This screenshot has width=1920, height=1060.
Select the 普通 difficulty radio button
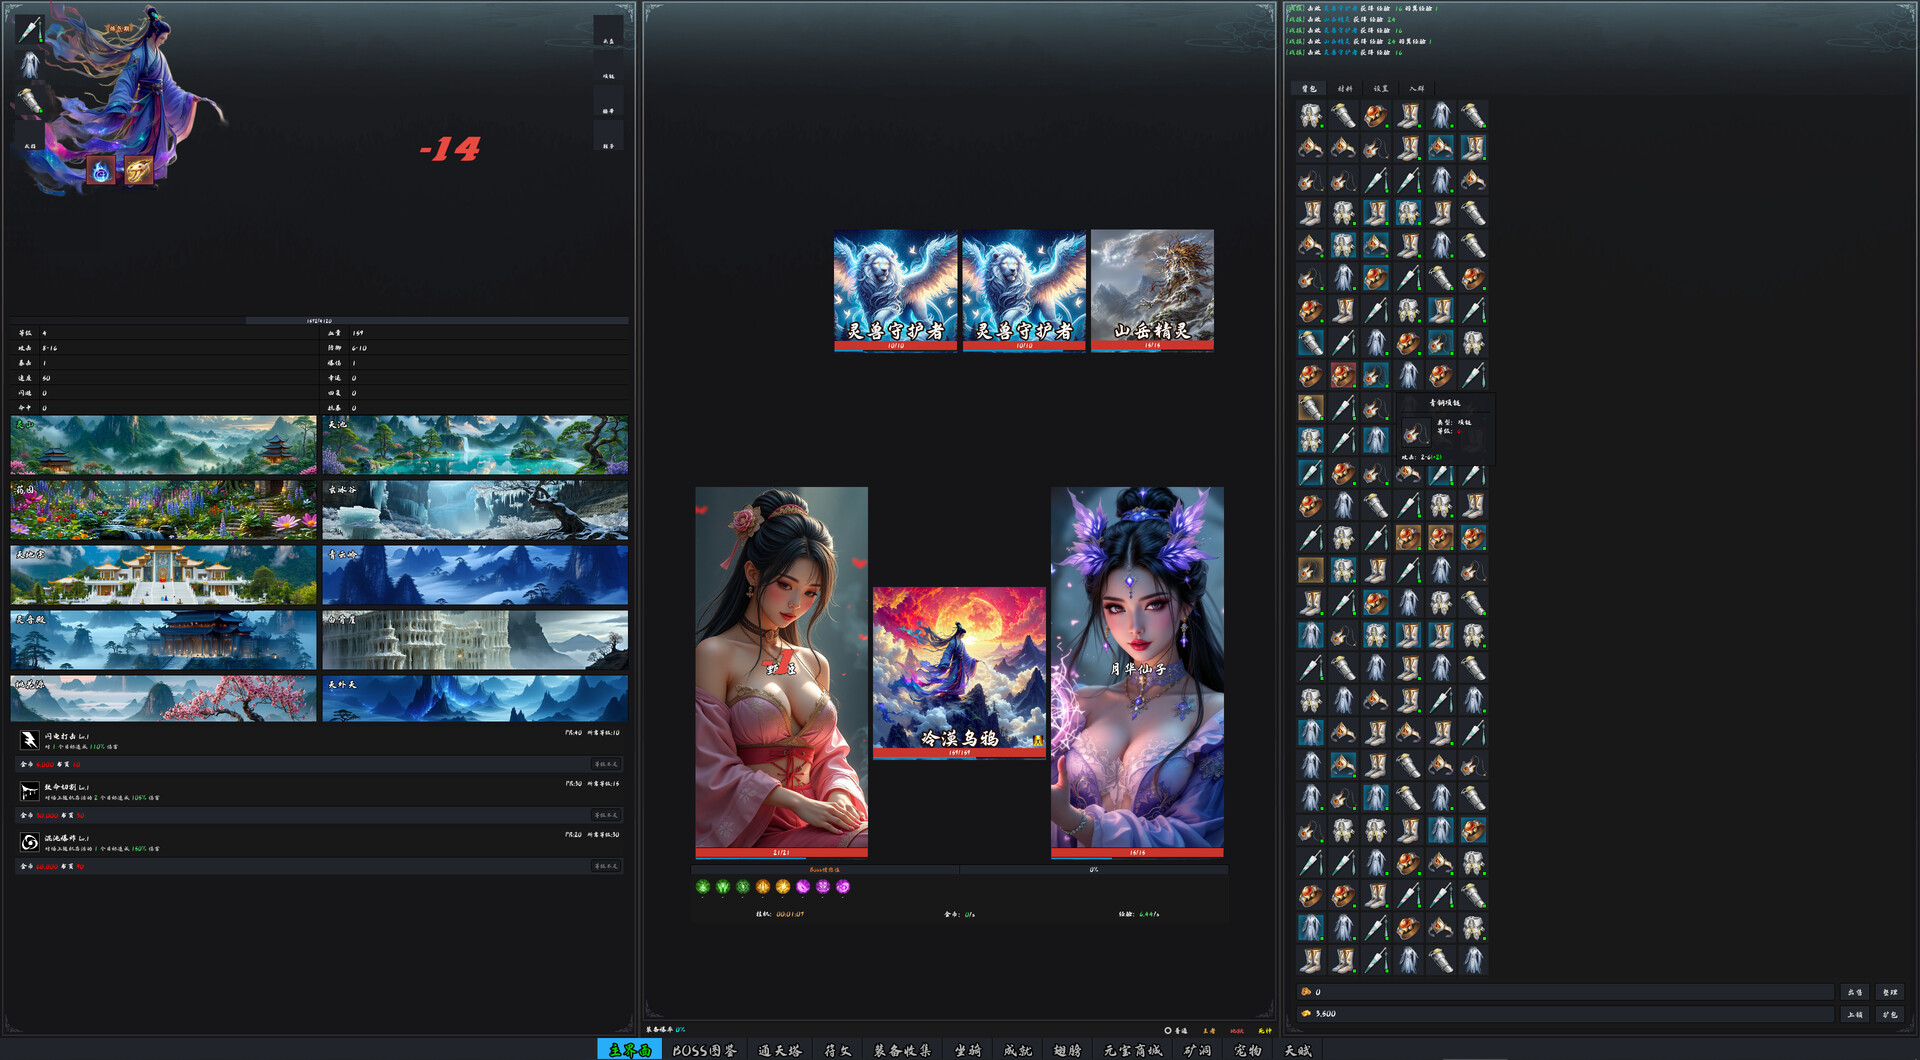point(1168,1030)
